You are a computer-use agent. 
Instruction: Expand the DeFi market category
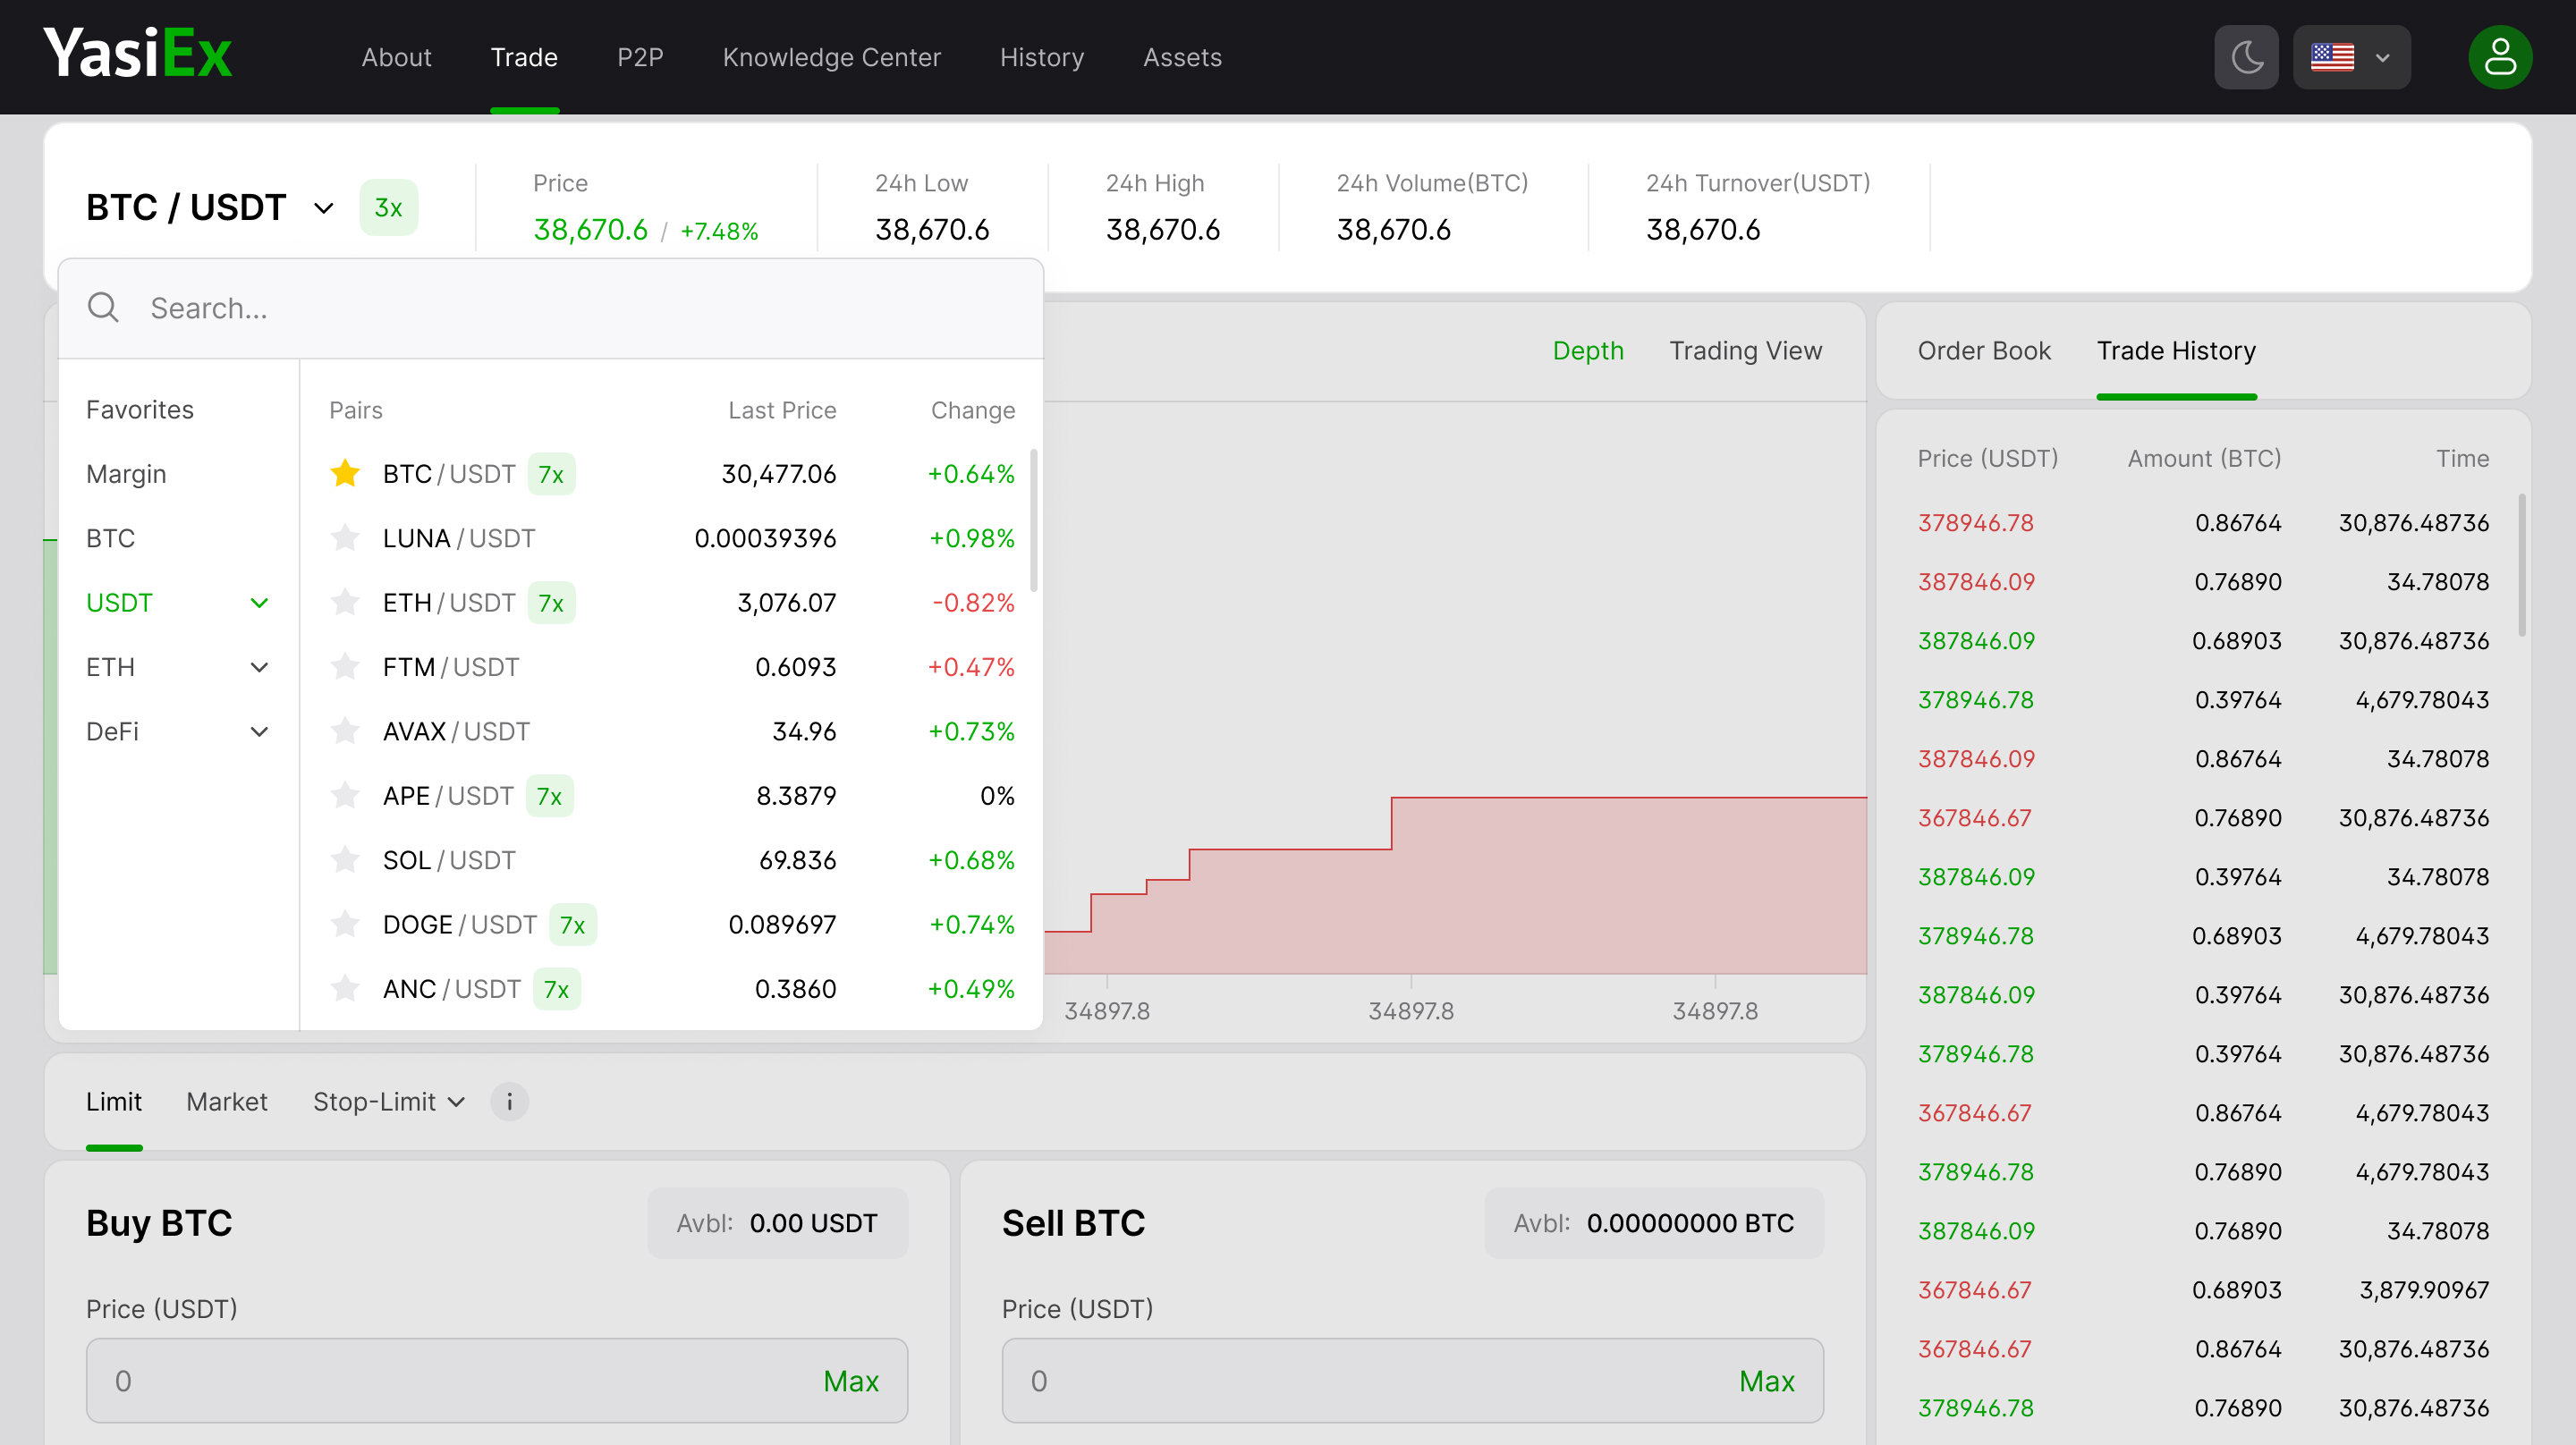pyautogui.click(x=258, y=731)
